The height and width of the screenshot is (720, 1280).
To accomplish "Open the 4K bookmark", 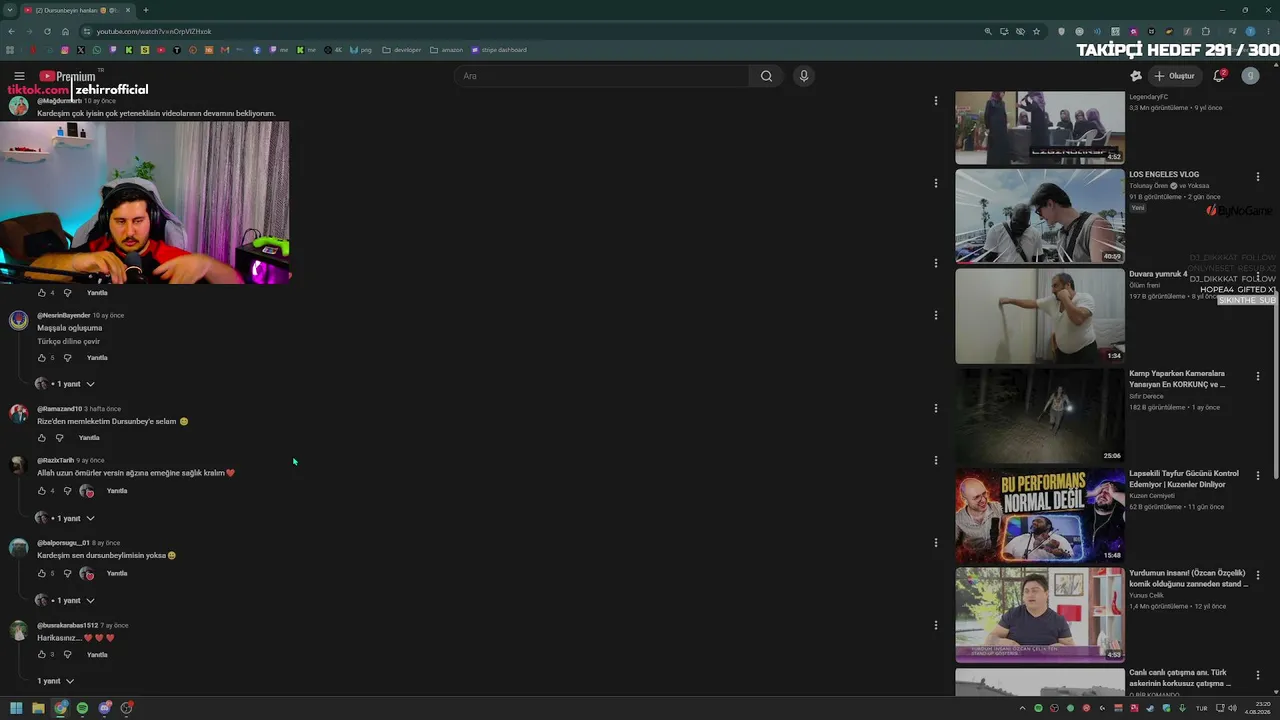I will (x=333, y=50).
